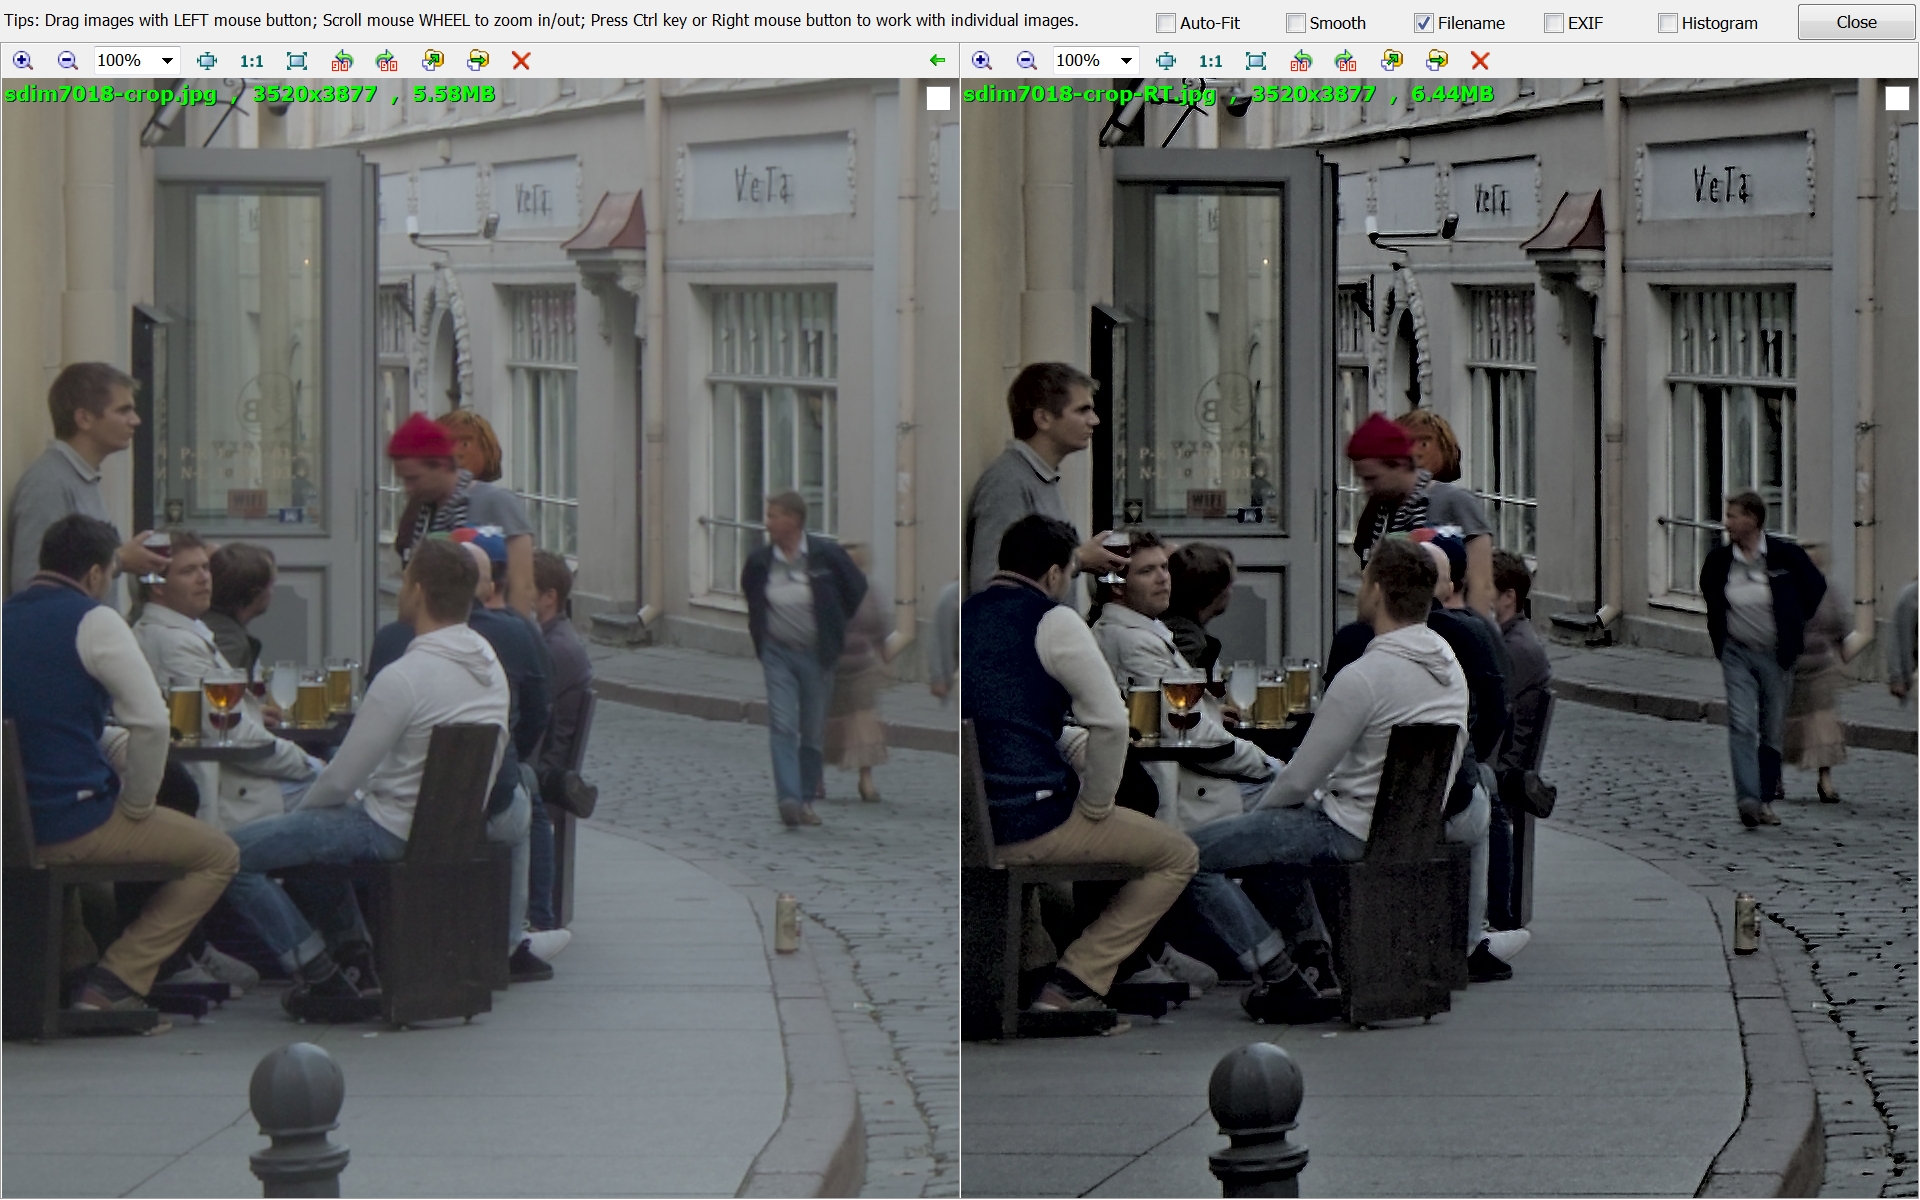1920x1200 pixels.
Task: Click the green arrow in left toolbar
Action: (937, 61)
